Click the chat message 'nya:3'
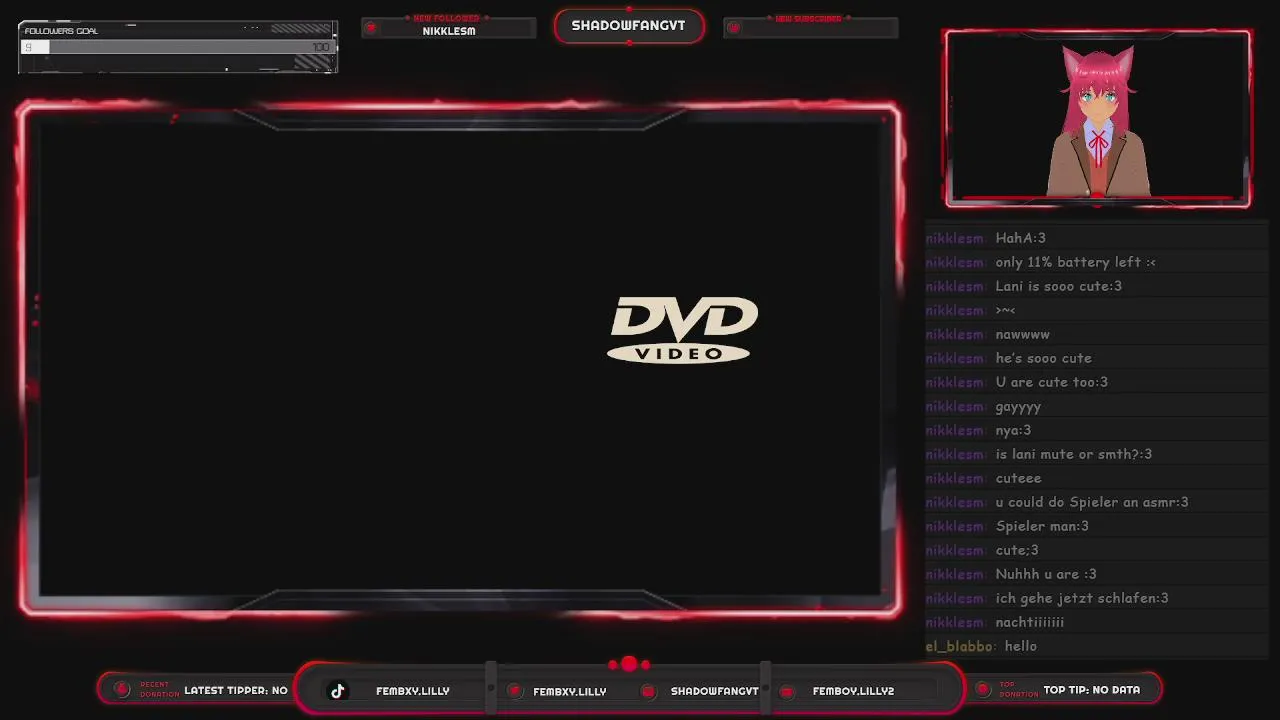 coord(1013,430)
